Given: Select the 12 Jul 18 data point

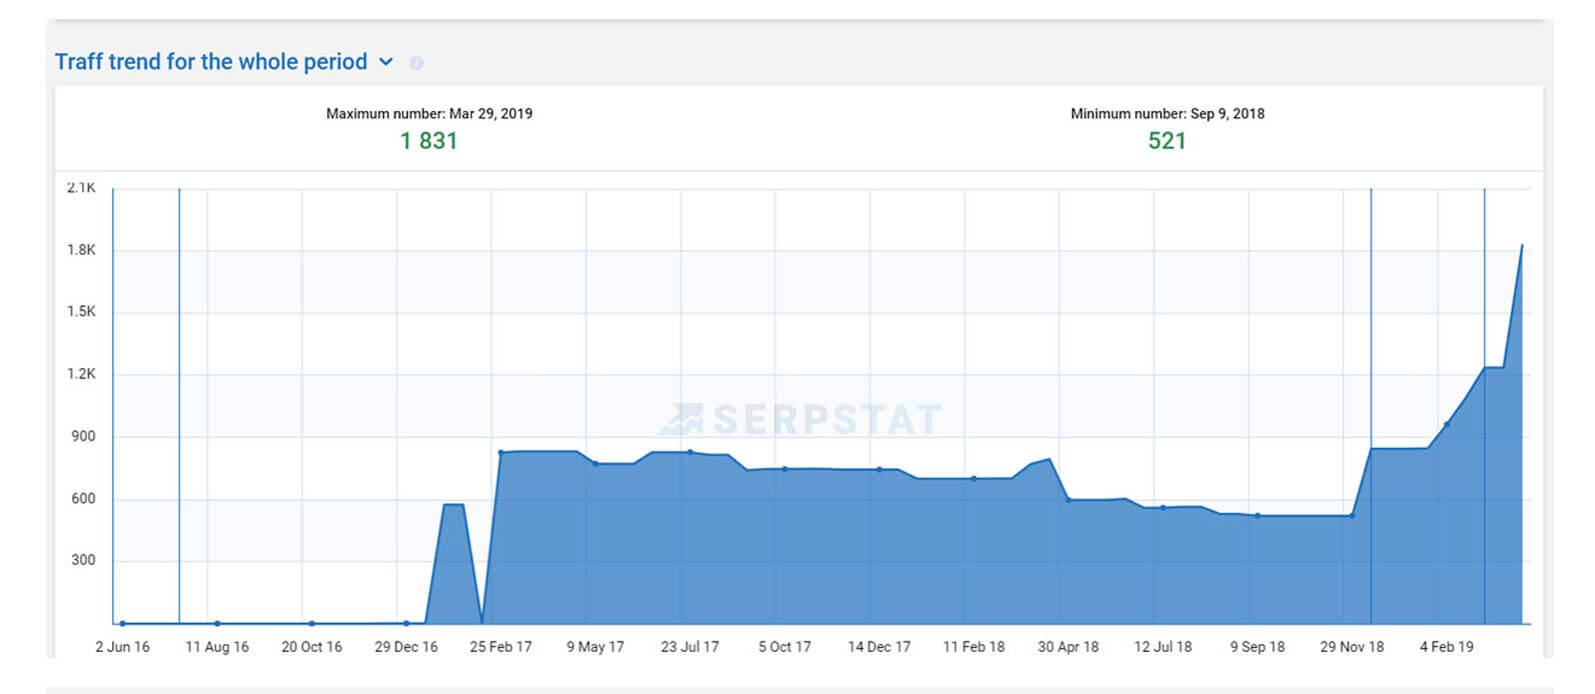Looking at the screenshot, I should 1163,507.
